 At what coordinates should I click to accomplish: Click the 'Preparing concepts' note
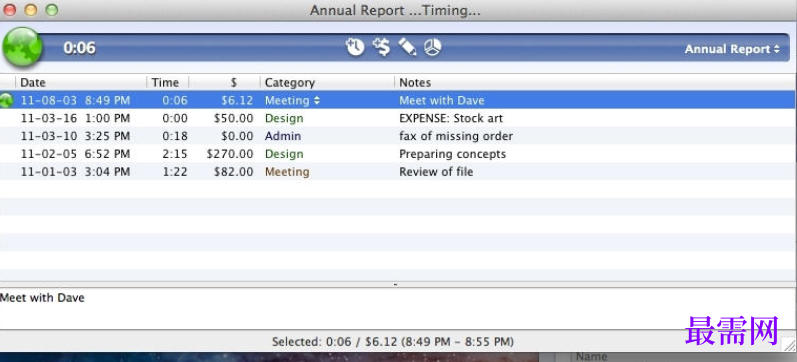coord(452,154)
